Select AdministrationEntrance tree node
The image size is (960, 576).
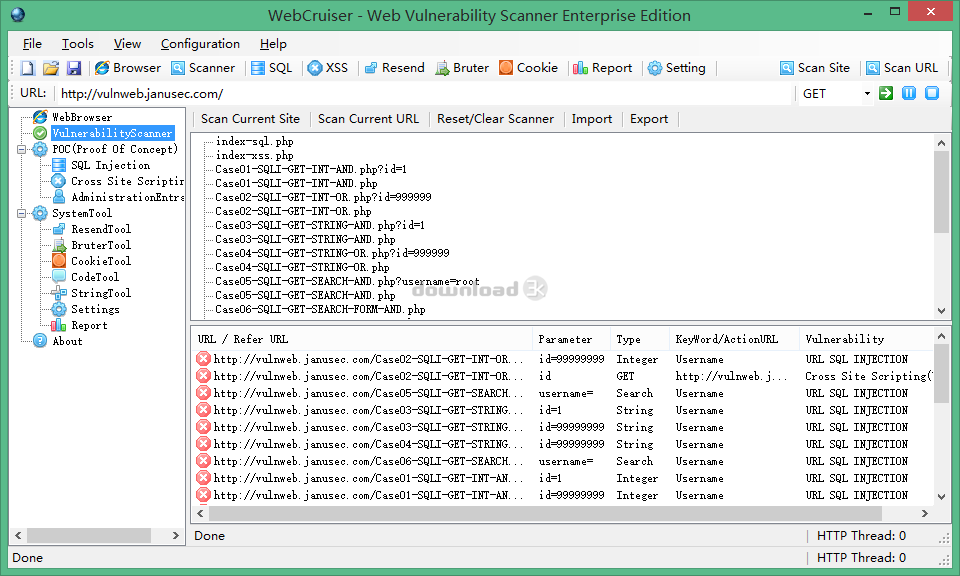click(127, 197)
